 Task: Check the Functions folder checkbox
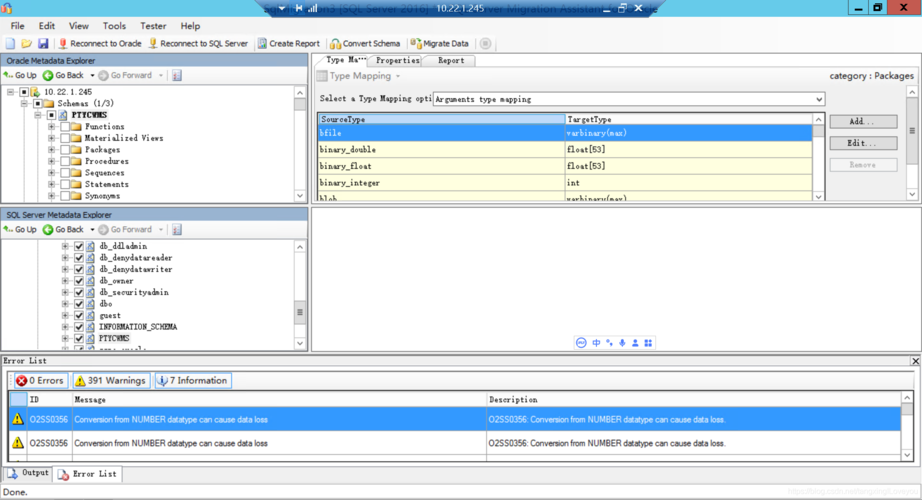tap(65, 127)
